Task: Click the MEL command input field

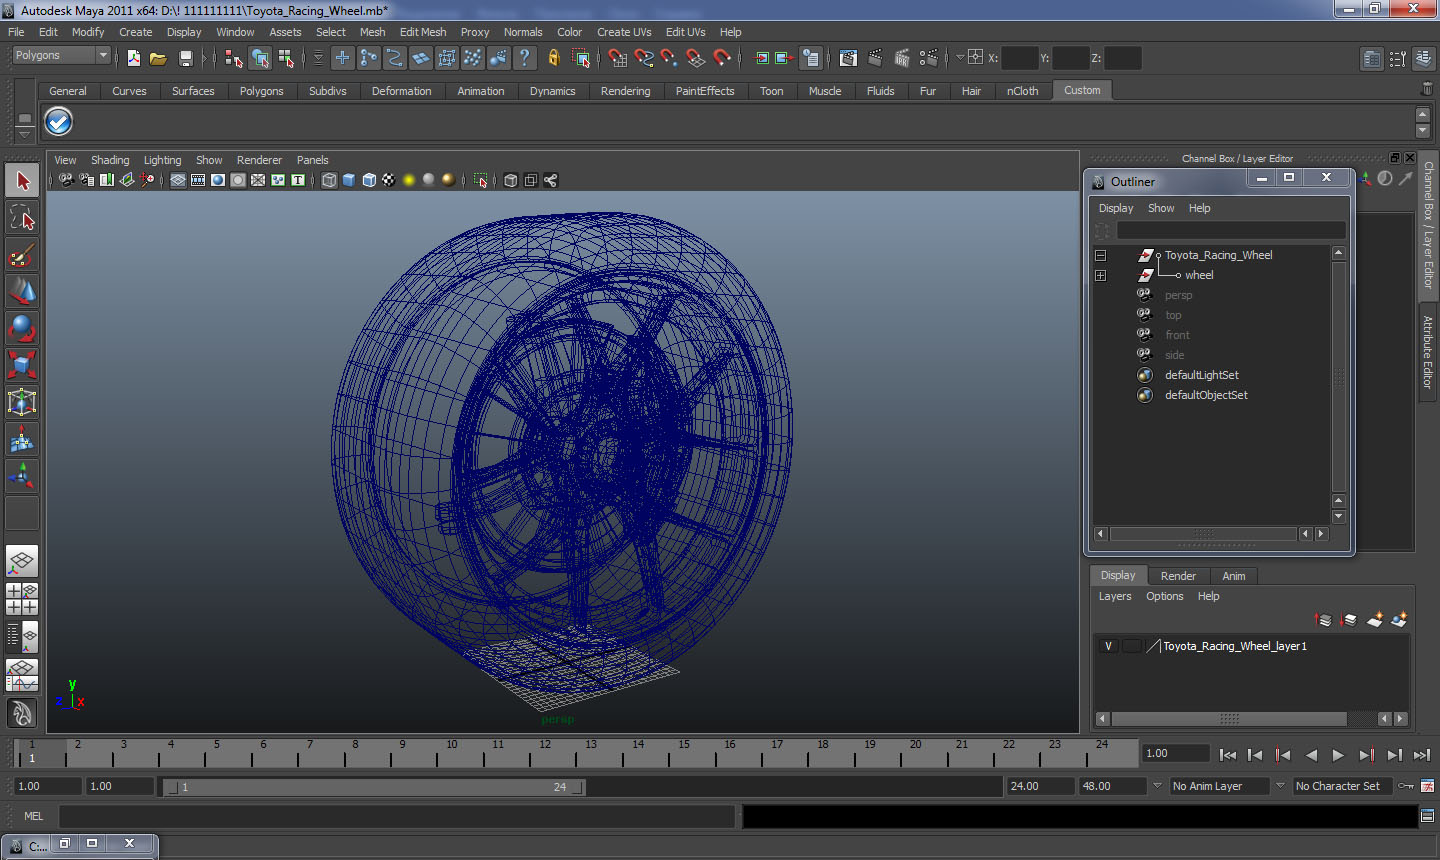Action: click(x=397, y=816)
